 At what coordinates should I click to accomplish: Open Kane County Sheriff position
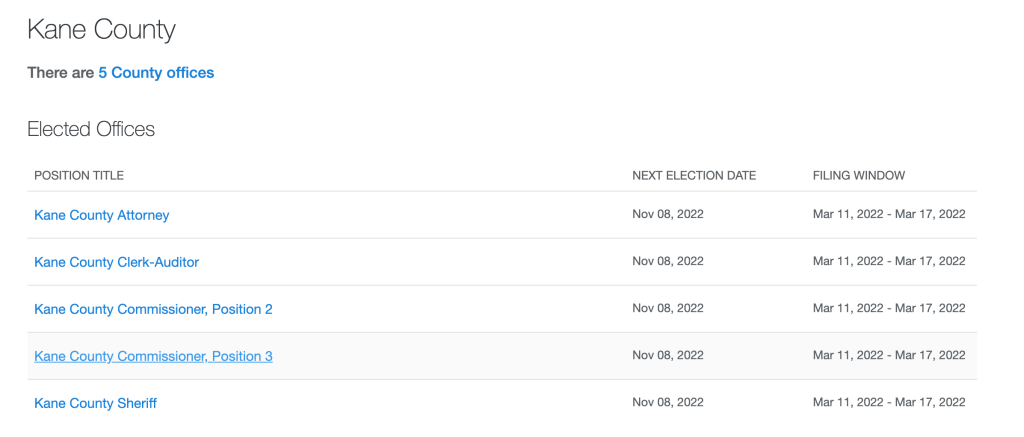click(x=95, y=403)
